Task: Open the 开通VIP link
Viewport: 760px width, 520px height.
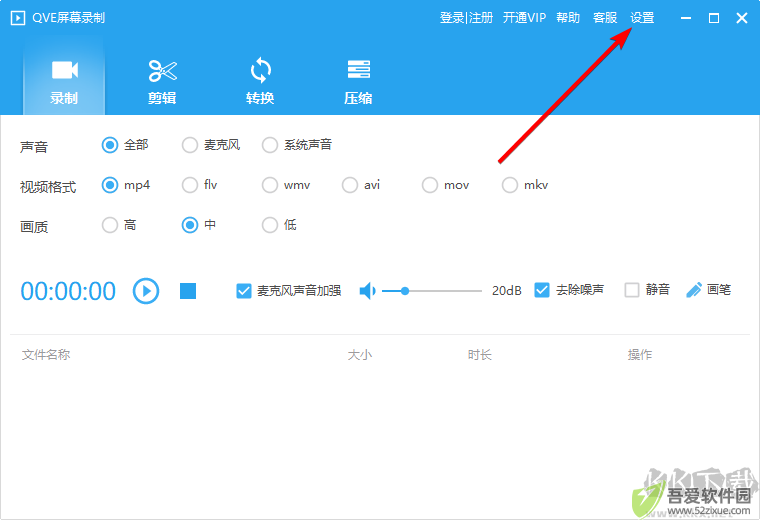Action: pos(524,18)
